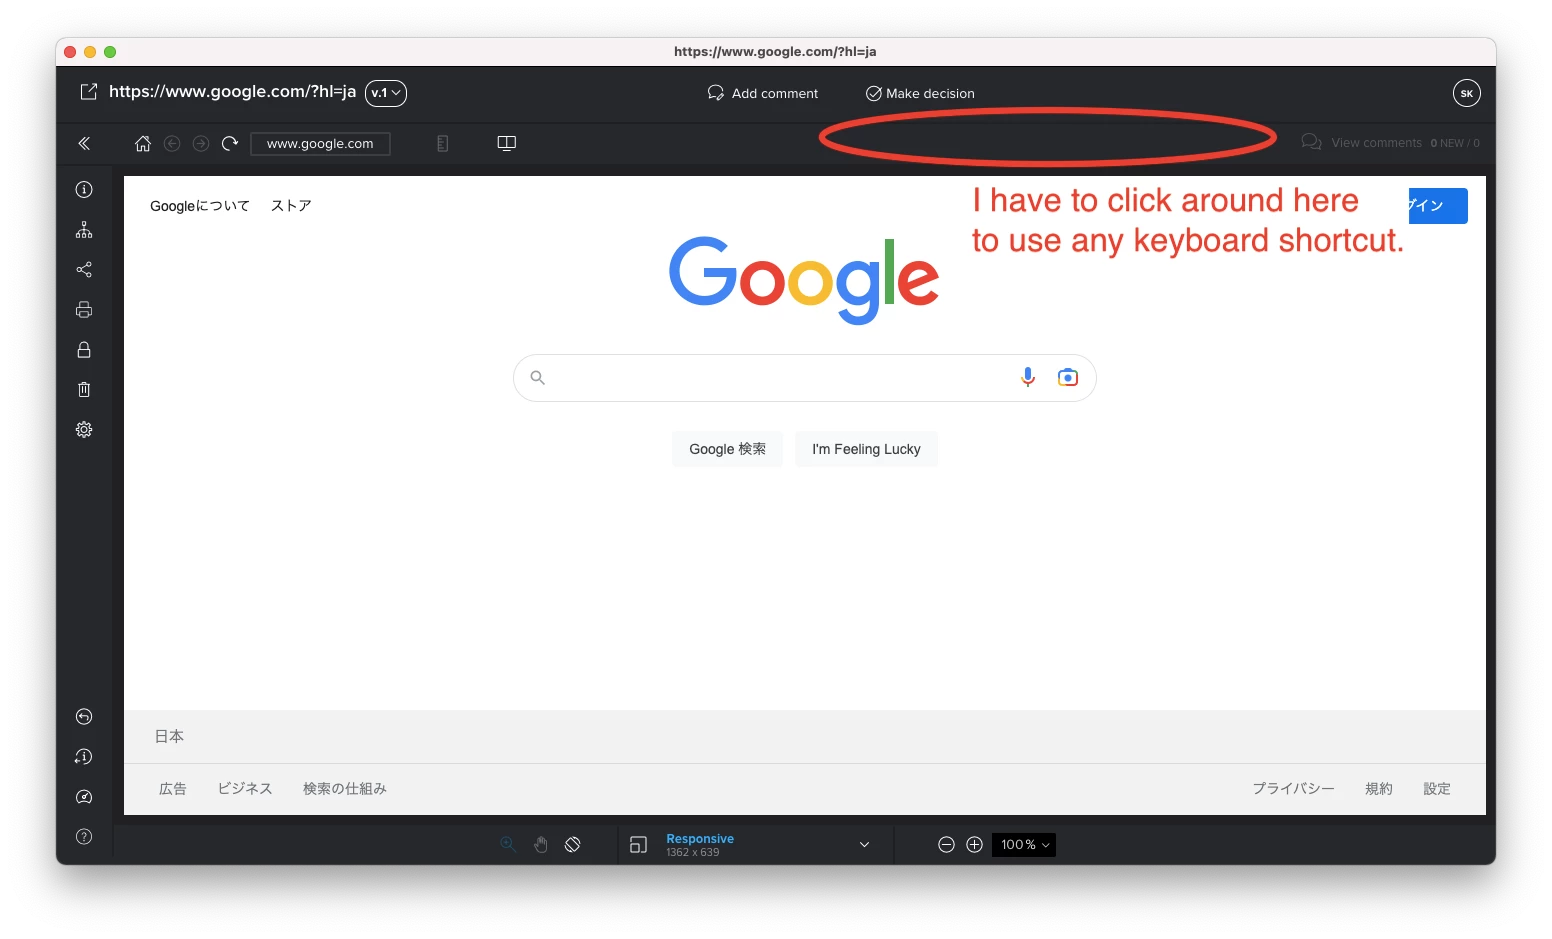The image size is (1552, 939).
Task: Open the settings gear icon
Action: [x=84, y=429]
